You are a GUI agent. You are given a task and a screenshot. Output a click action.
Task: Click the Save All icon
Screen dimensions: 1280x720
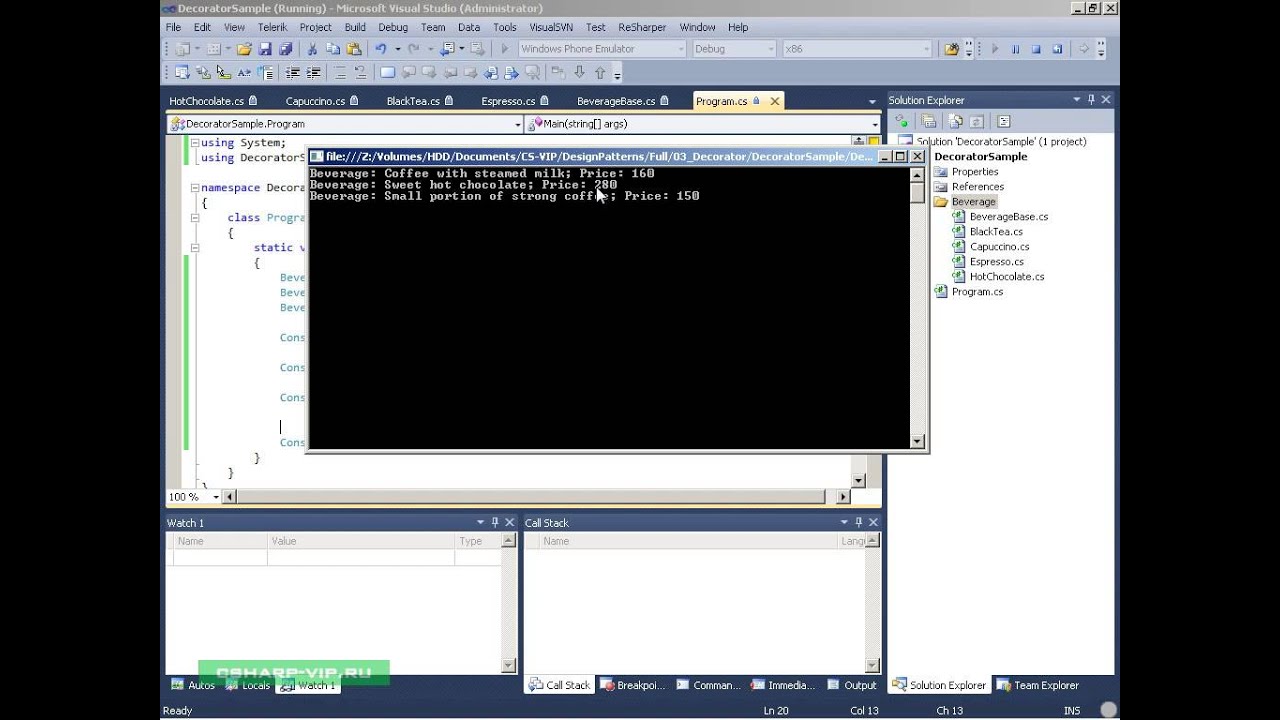[x=286, y=48]
